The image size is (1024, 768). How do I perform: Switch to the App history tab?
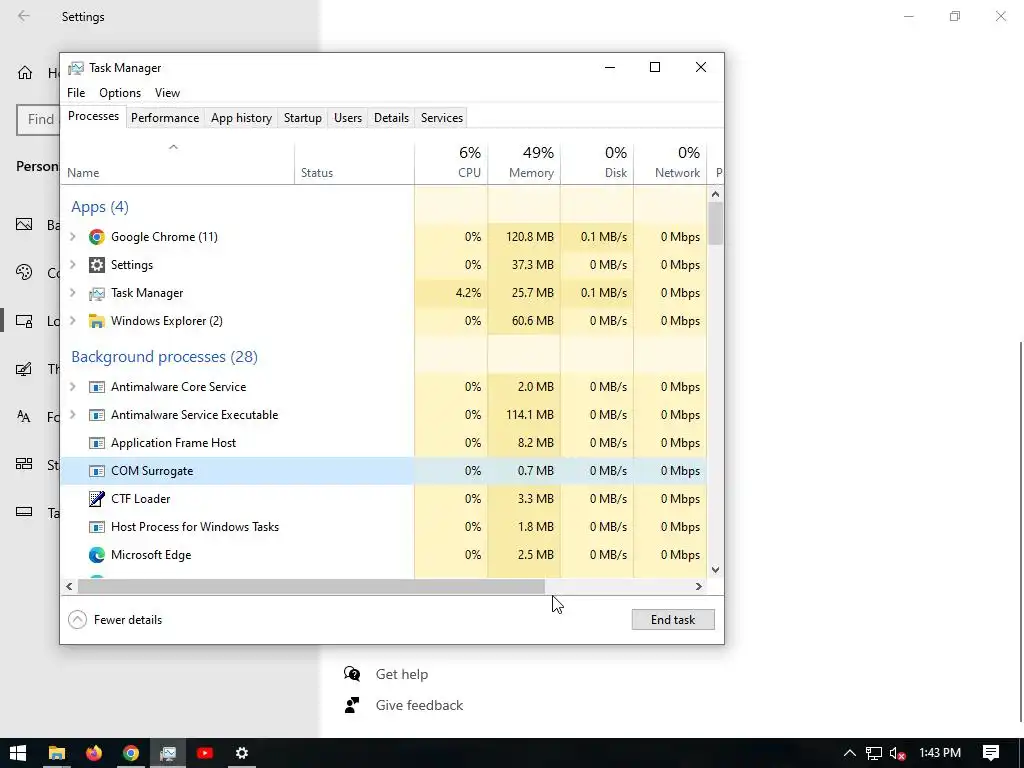[241, 118]
